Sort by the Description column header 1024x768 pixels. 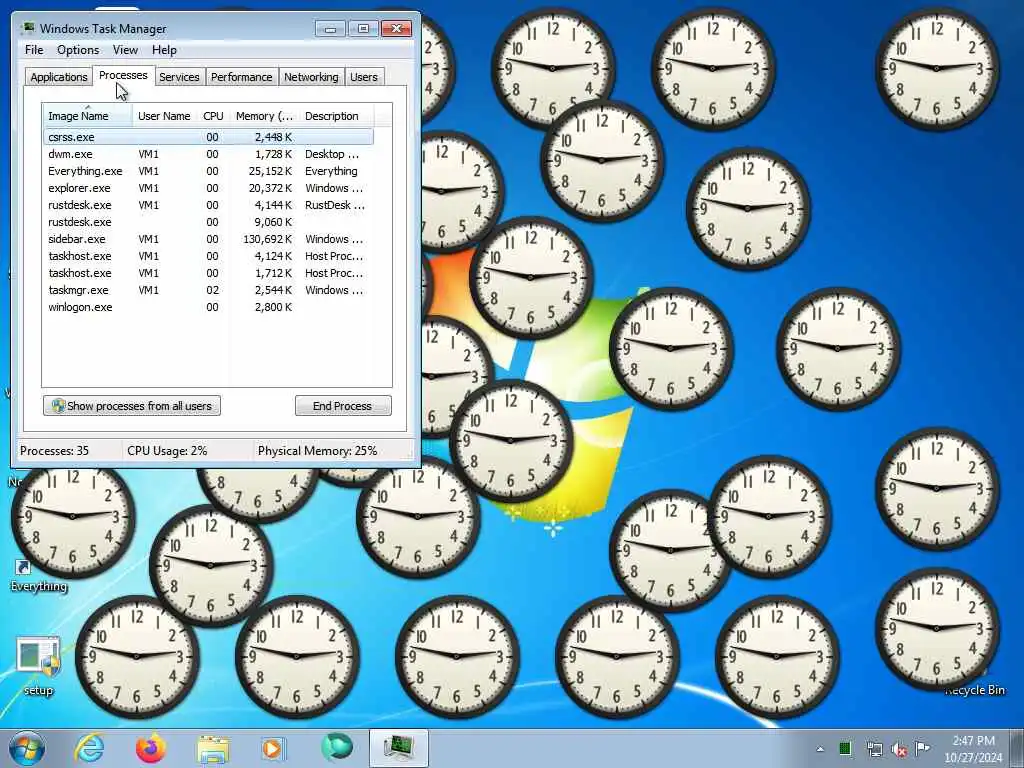pyautogui.click(x=336, y=116)
